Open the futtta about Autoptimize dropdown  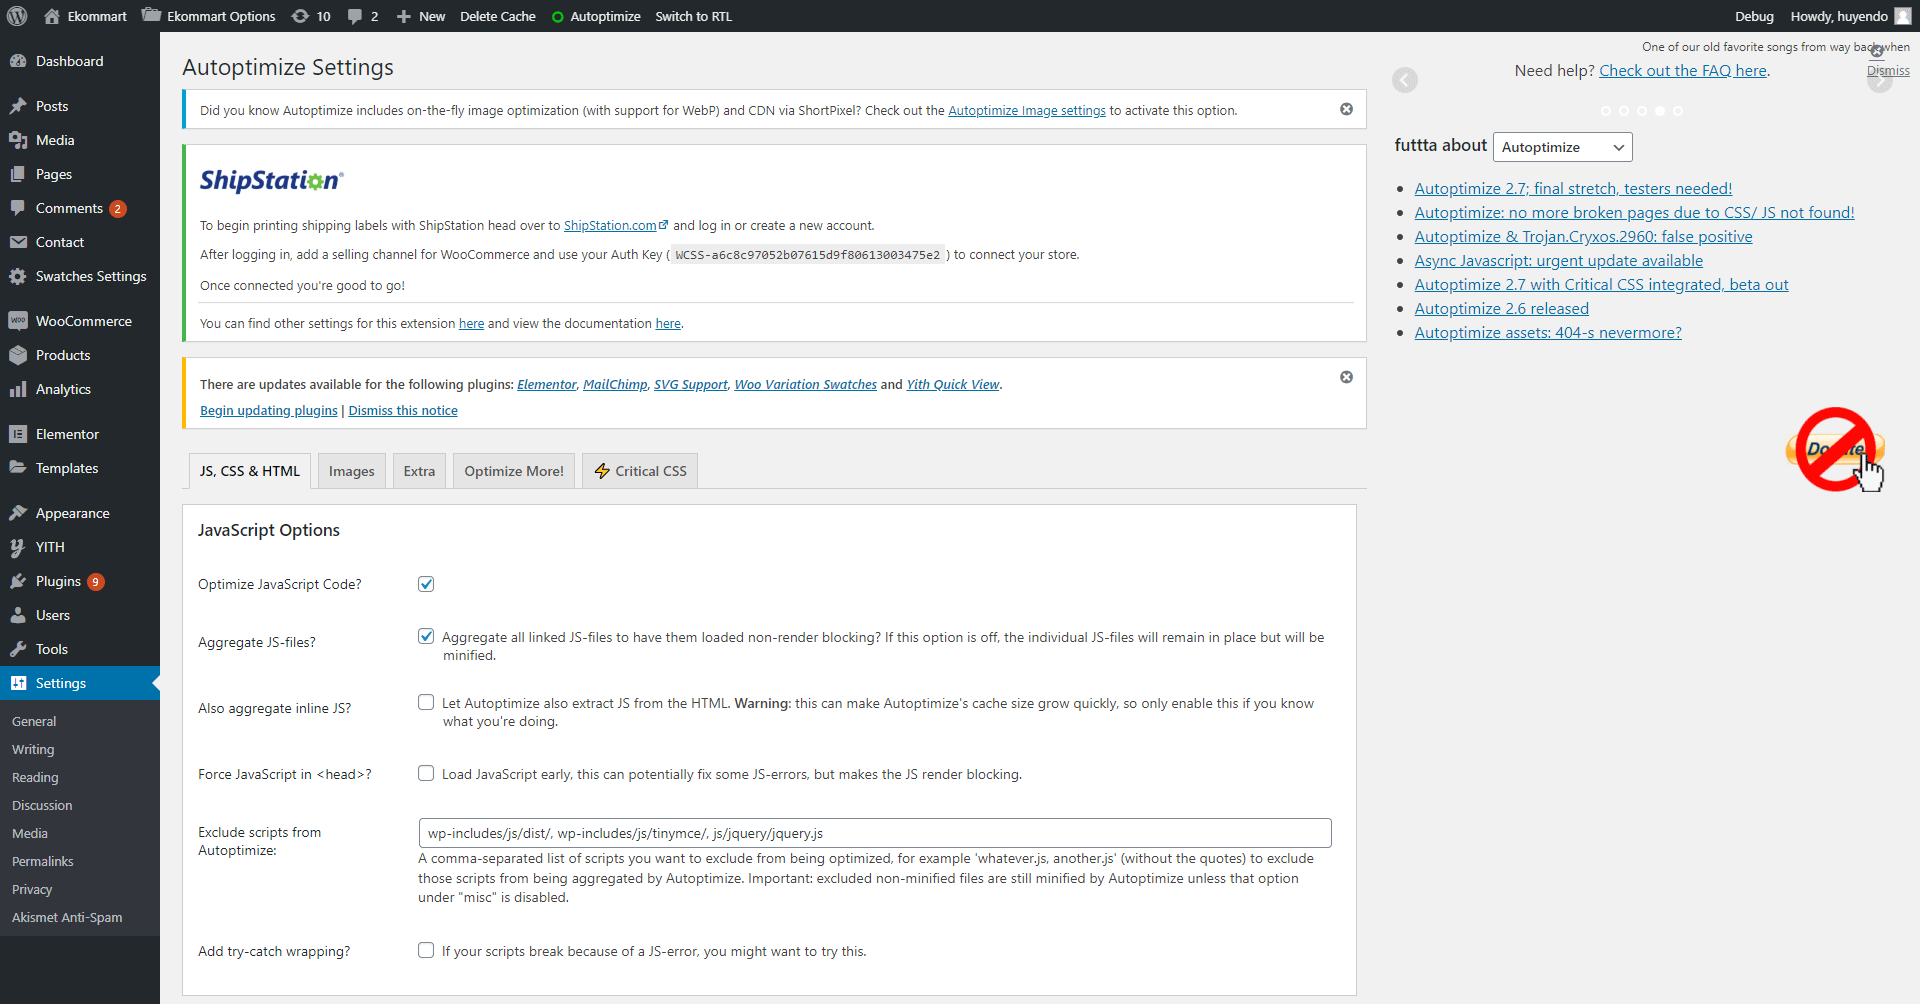pos(1562,147)
